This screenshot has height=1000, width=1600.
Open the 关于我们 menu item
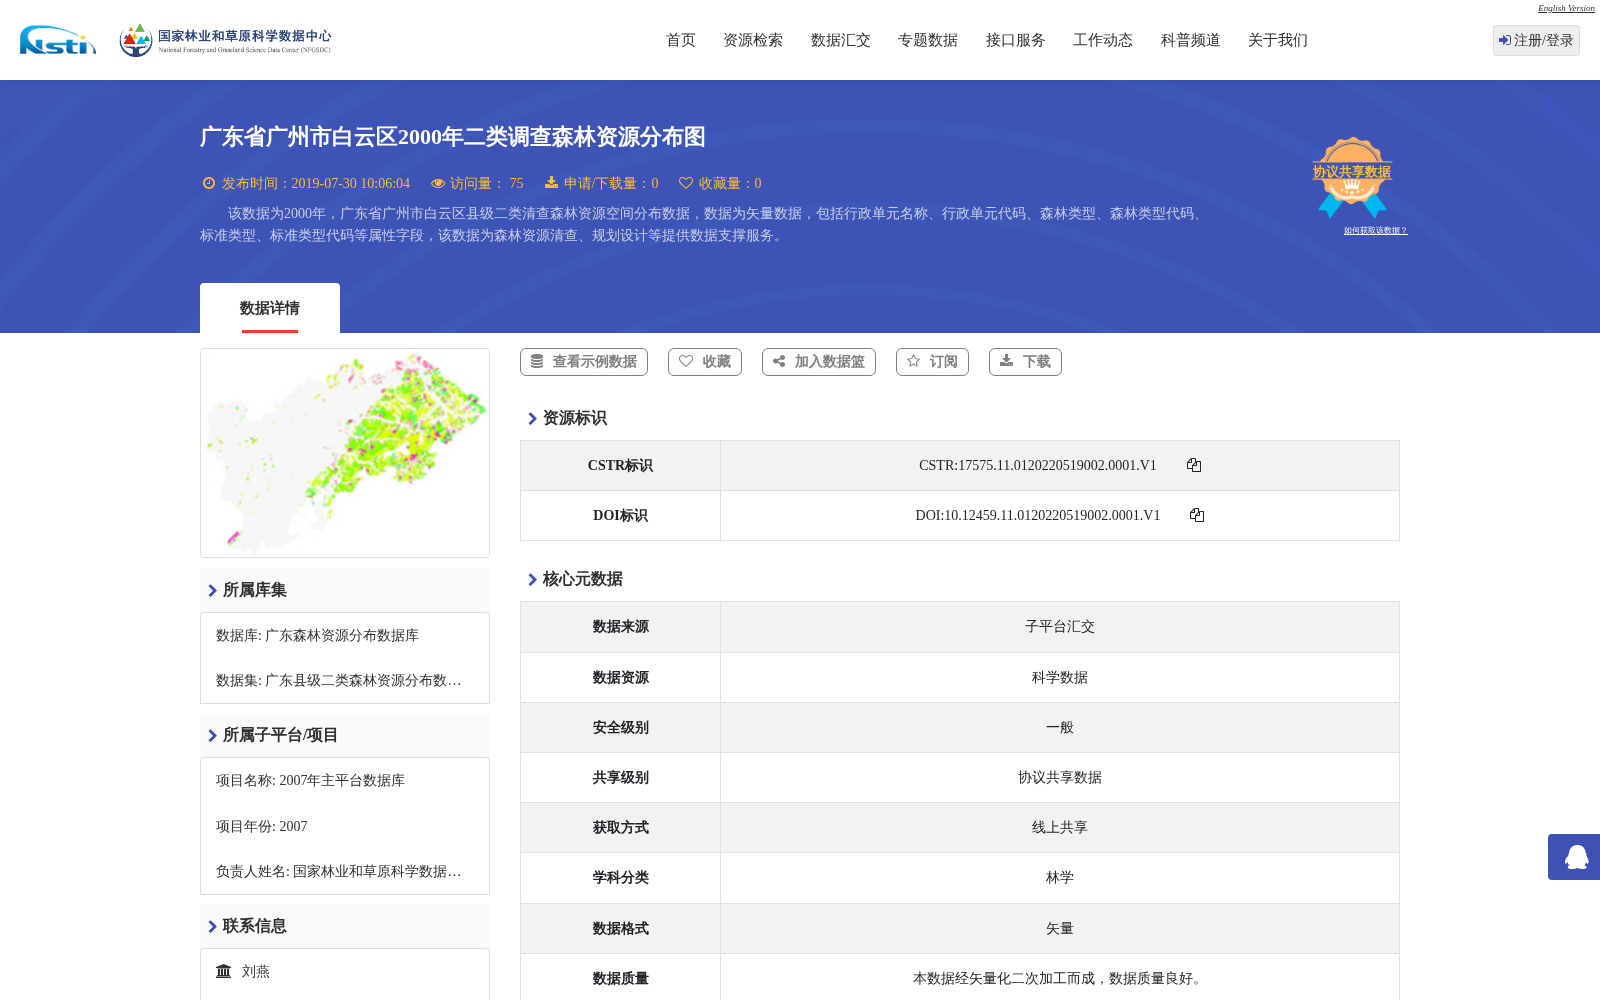coord(1278,40)
